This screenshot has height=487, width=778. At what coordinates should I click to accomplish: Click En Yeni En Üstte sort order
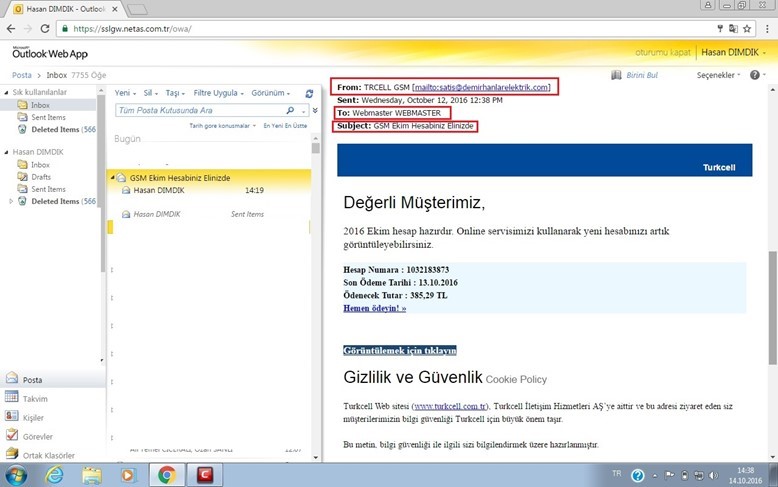[285, 125]
